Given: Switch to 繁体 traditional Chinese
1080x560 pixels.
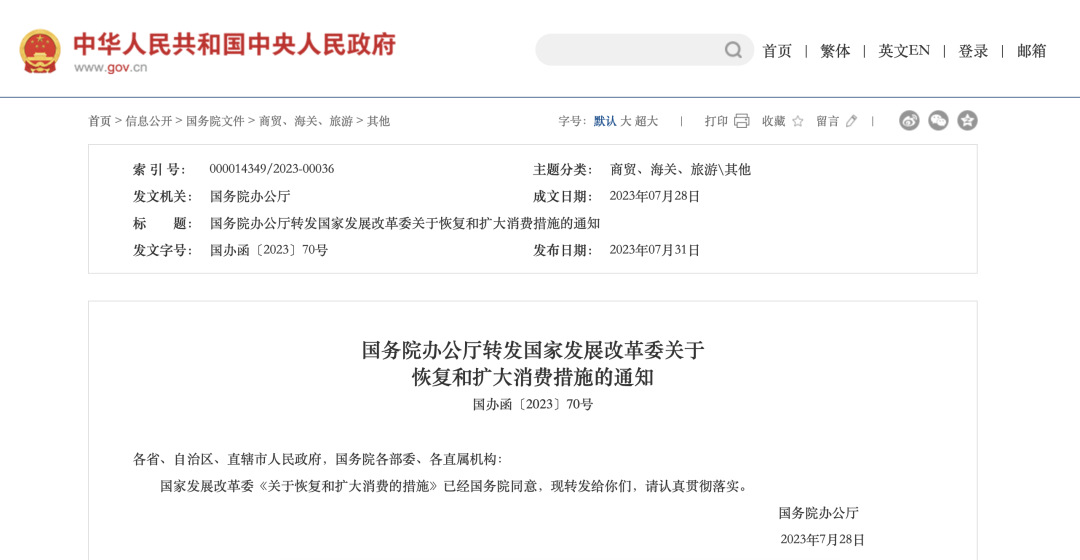Looking at the screenshot, I should click(835, 51).
